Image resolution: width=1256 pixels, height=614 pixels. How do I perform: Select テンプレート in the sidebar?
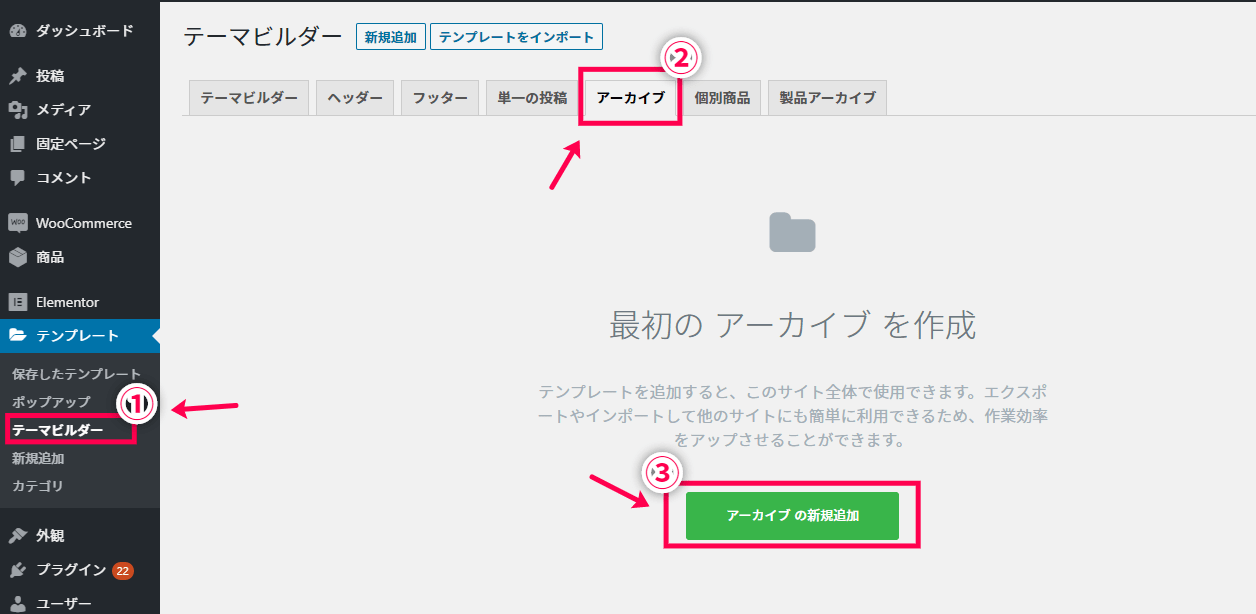pos(80,336)
